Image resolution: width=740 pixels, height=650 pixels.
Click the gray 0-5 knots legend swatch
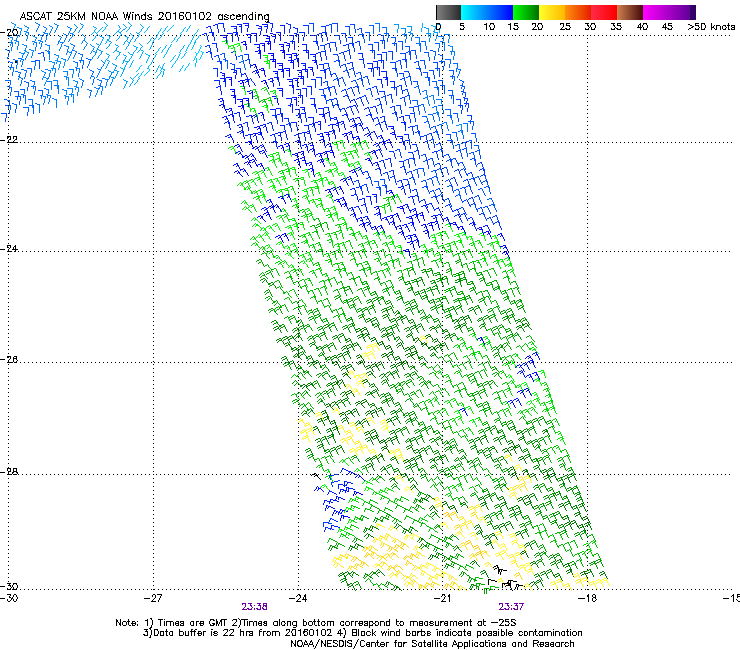448,12
